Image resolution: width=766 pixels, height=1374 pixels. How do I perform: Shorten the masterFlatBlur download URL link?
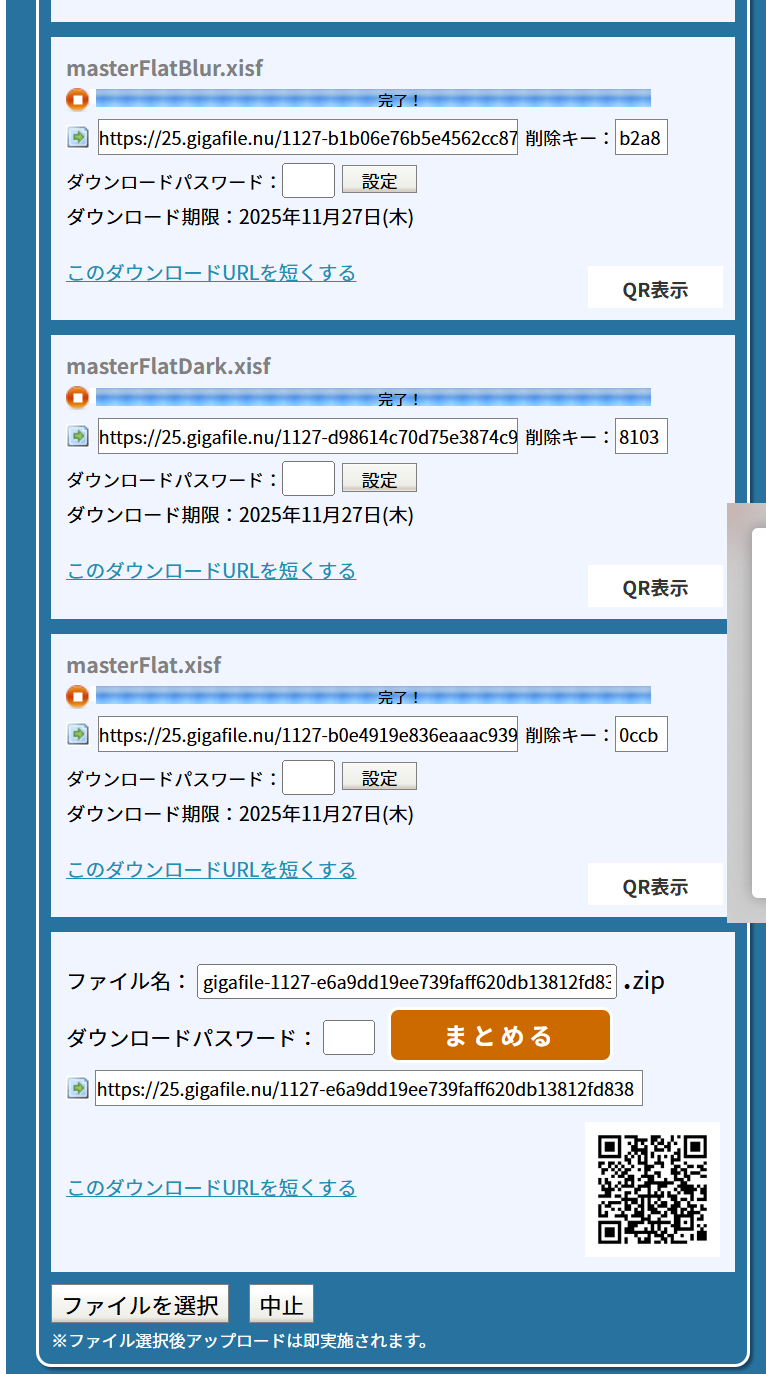point(211,273)
